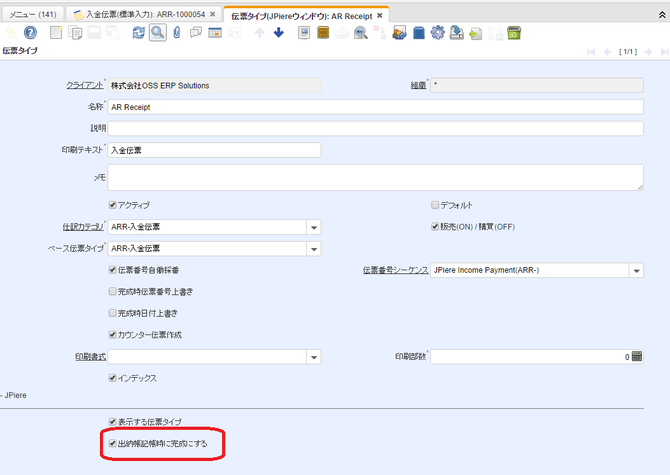Switch to the メニュー (141) tab
Image resolution: width=670 pixels, height=475 pixels.
33,15
